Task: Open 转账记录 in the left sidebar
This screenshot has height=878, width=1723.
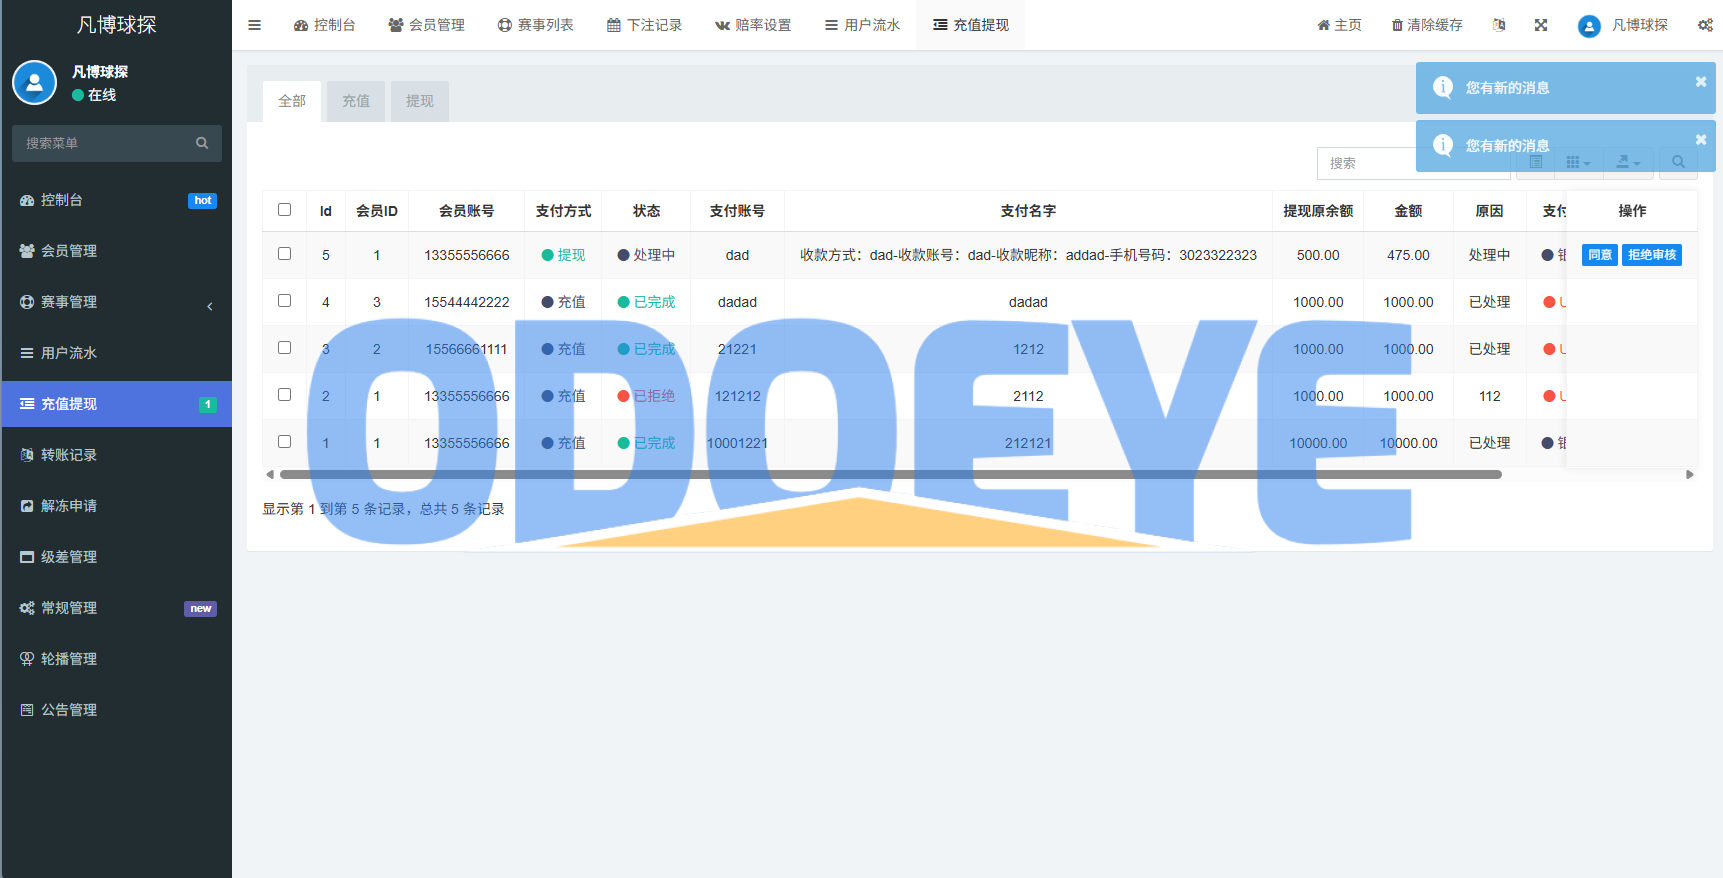Action: click(117, 455)
